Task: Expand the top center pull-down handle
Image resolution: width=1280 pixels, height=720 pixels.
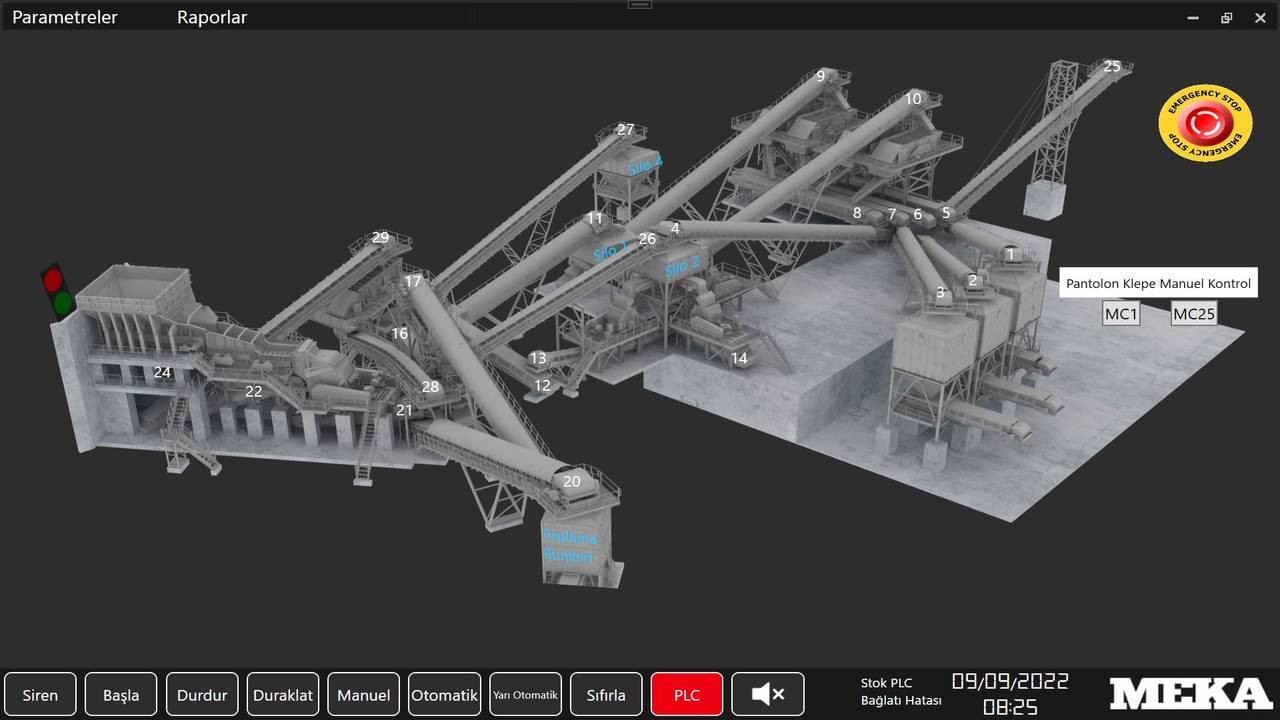Action: click(640, 5)
